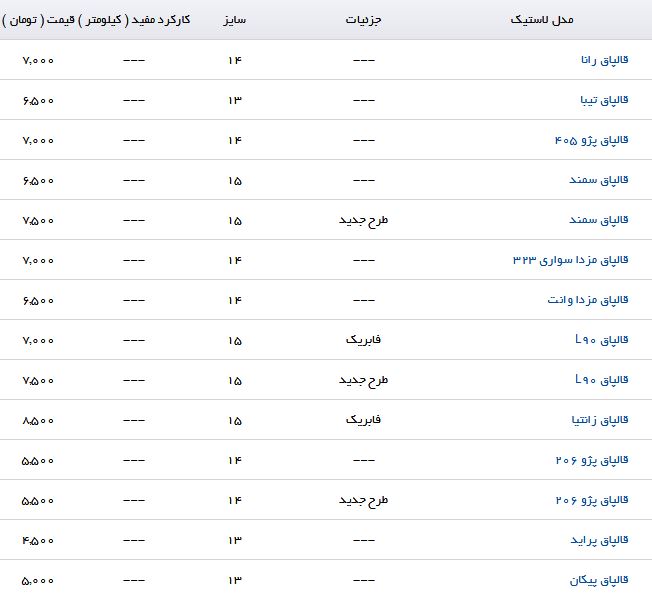Open the قالپاق پیکان link
Screen dimensions: 652x605
599,580
